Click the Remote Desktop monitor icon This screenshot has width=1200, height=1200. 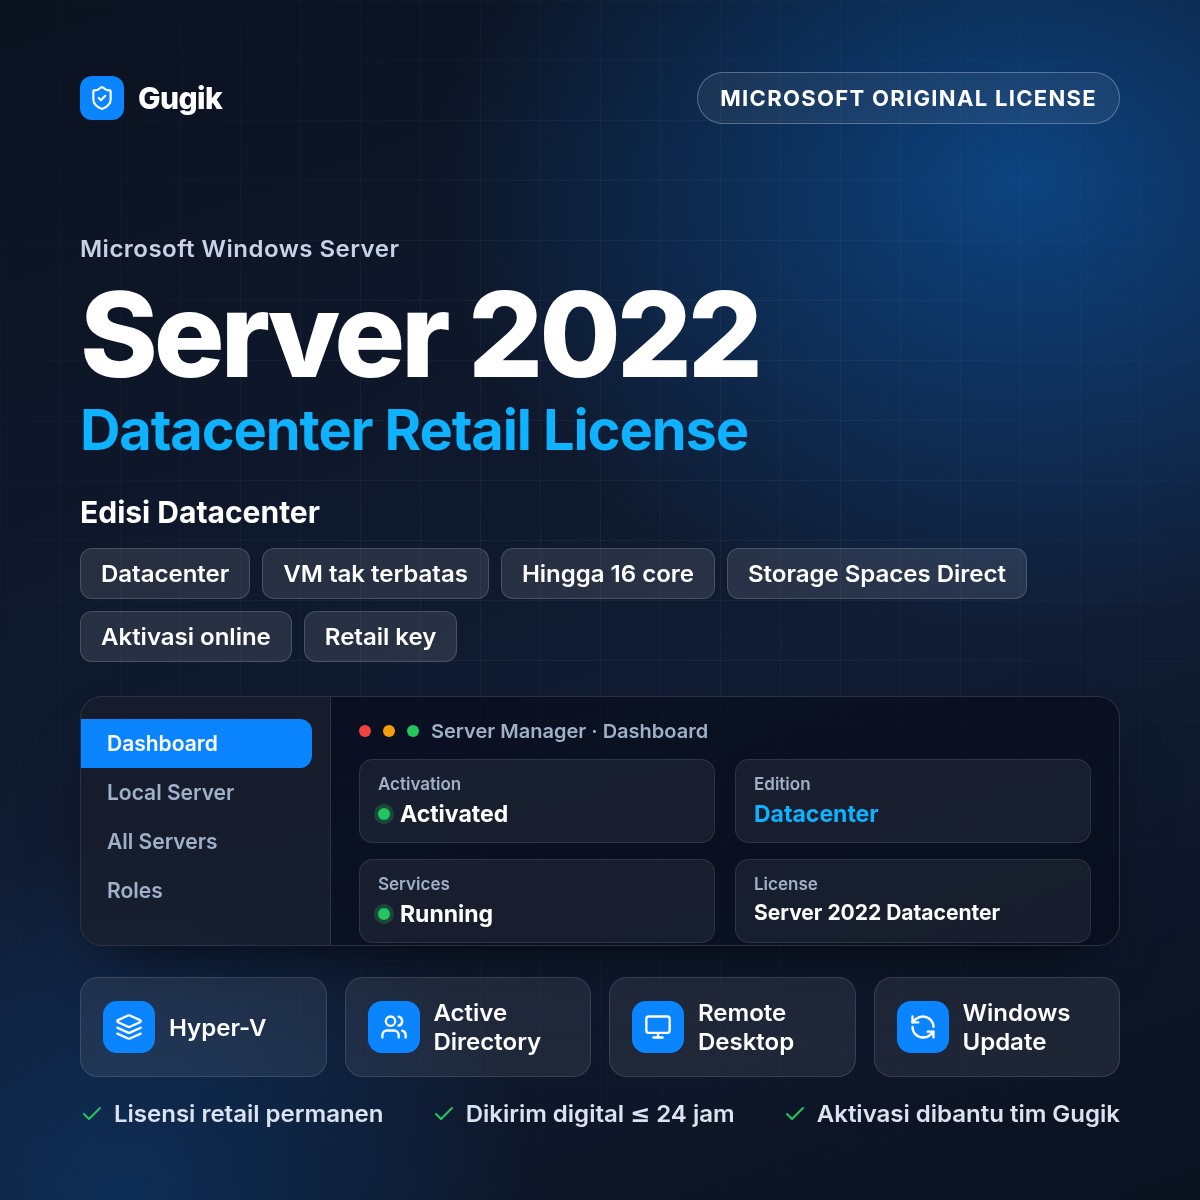pyautogui.click(x=658, y=1027)
